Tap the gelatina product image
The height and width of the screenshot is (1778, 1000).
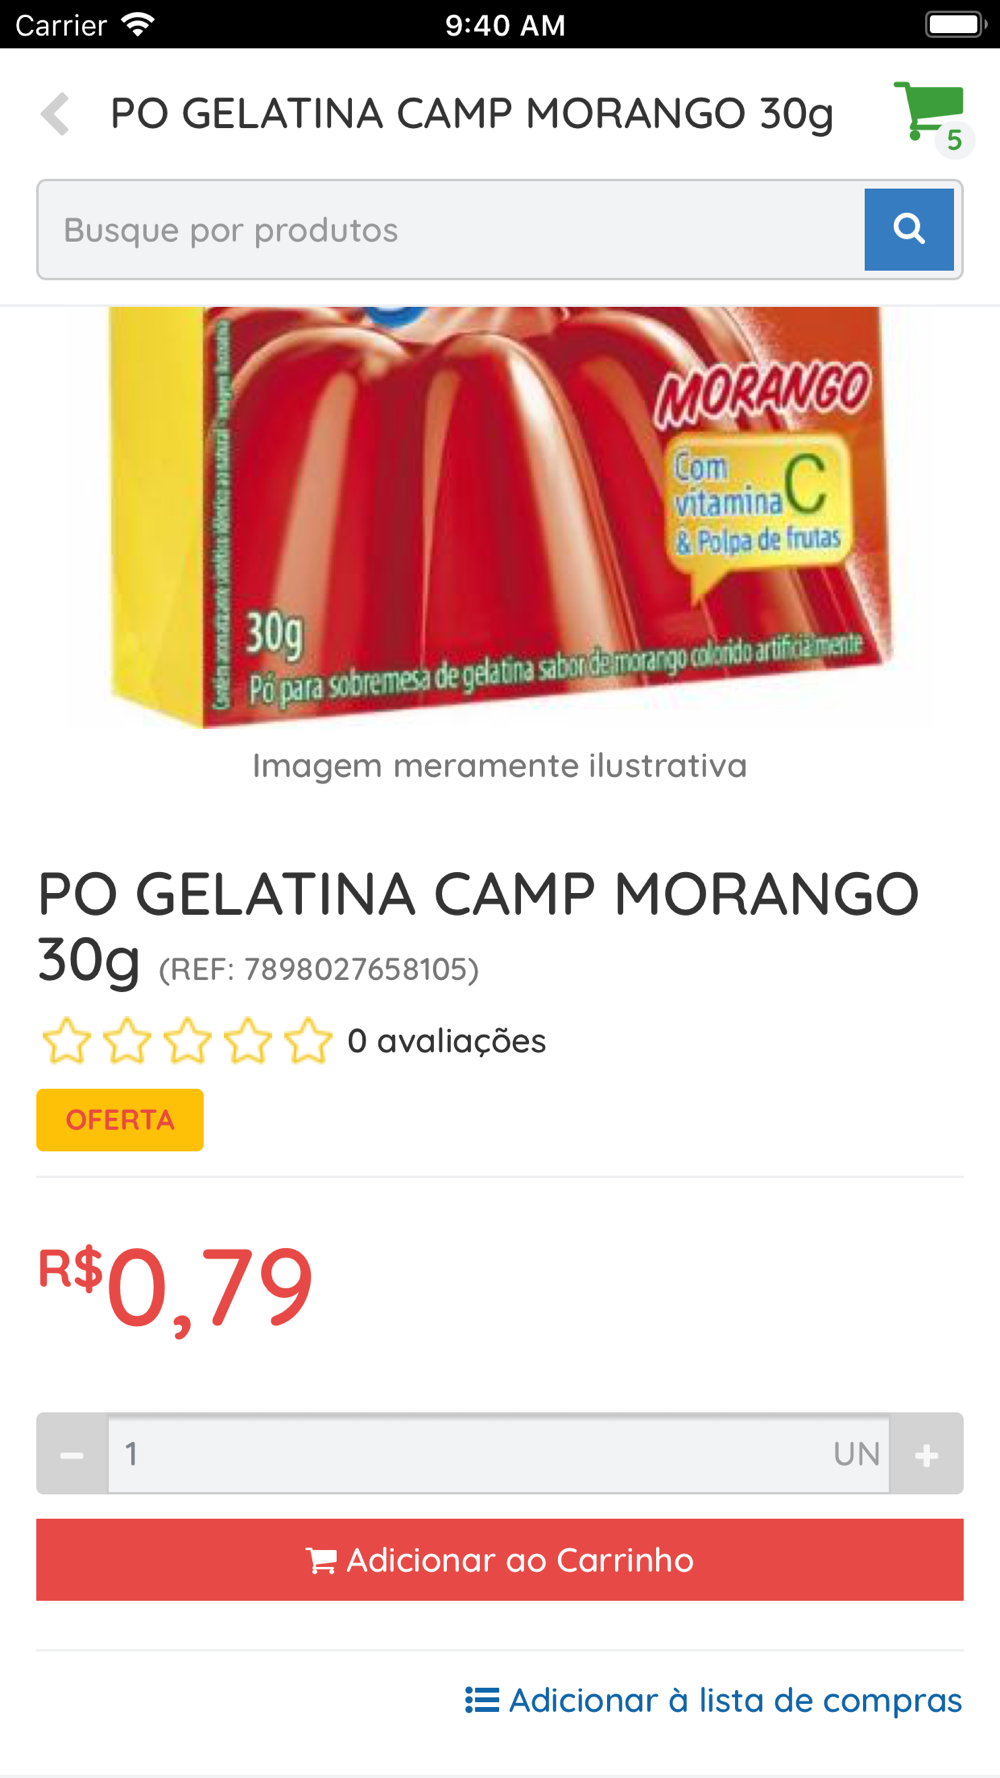point(500,517)
